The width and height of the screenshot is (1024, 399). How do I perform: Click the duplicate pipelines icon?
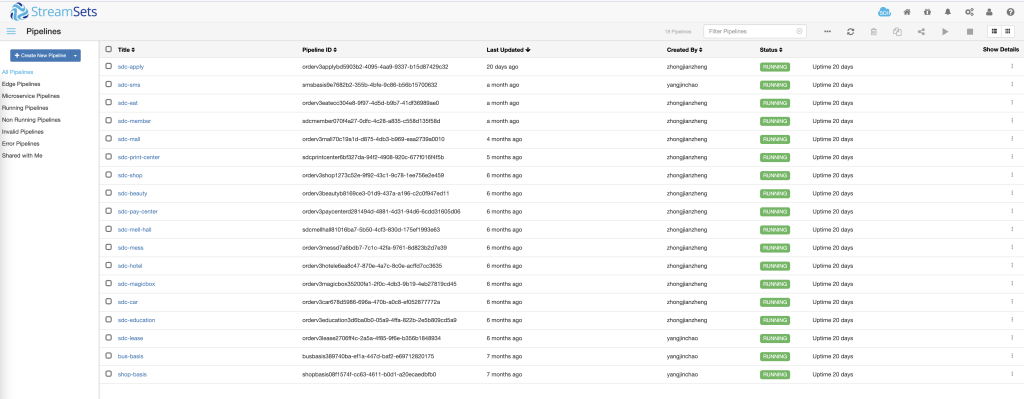[897, 31]
